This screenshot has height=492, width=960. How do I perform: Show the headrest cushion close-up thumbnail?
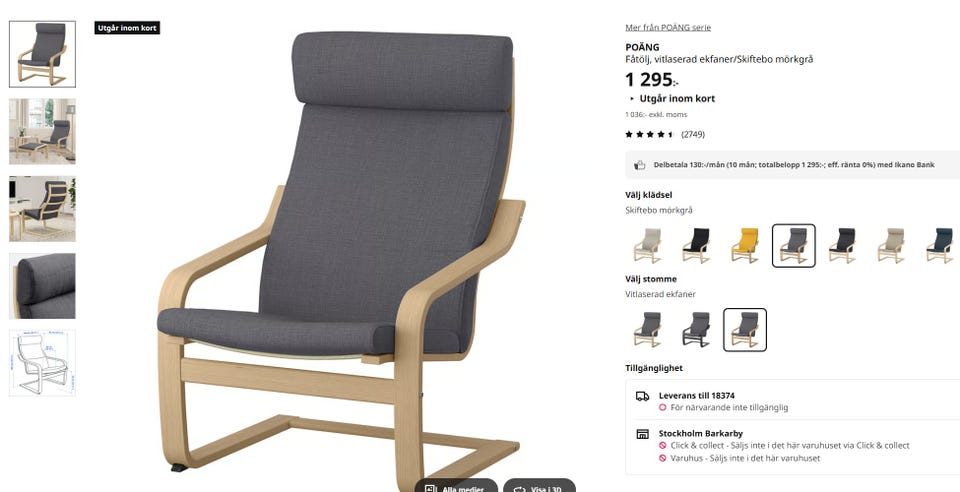coord(42,286)
